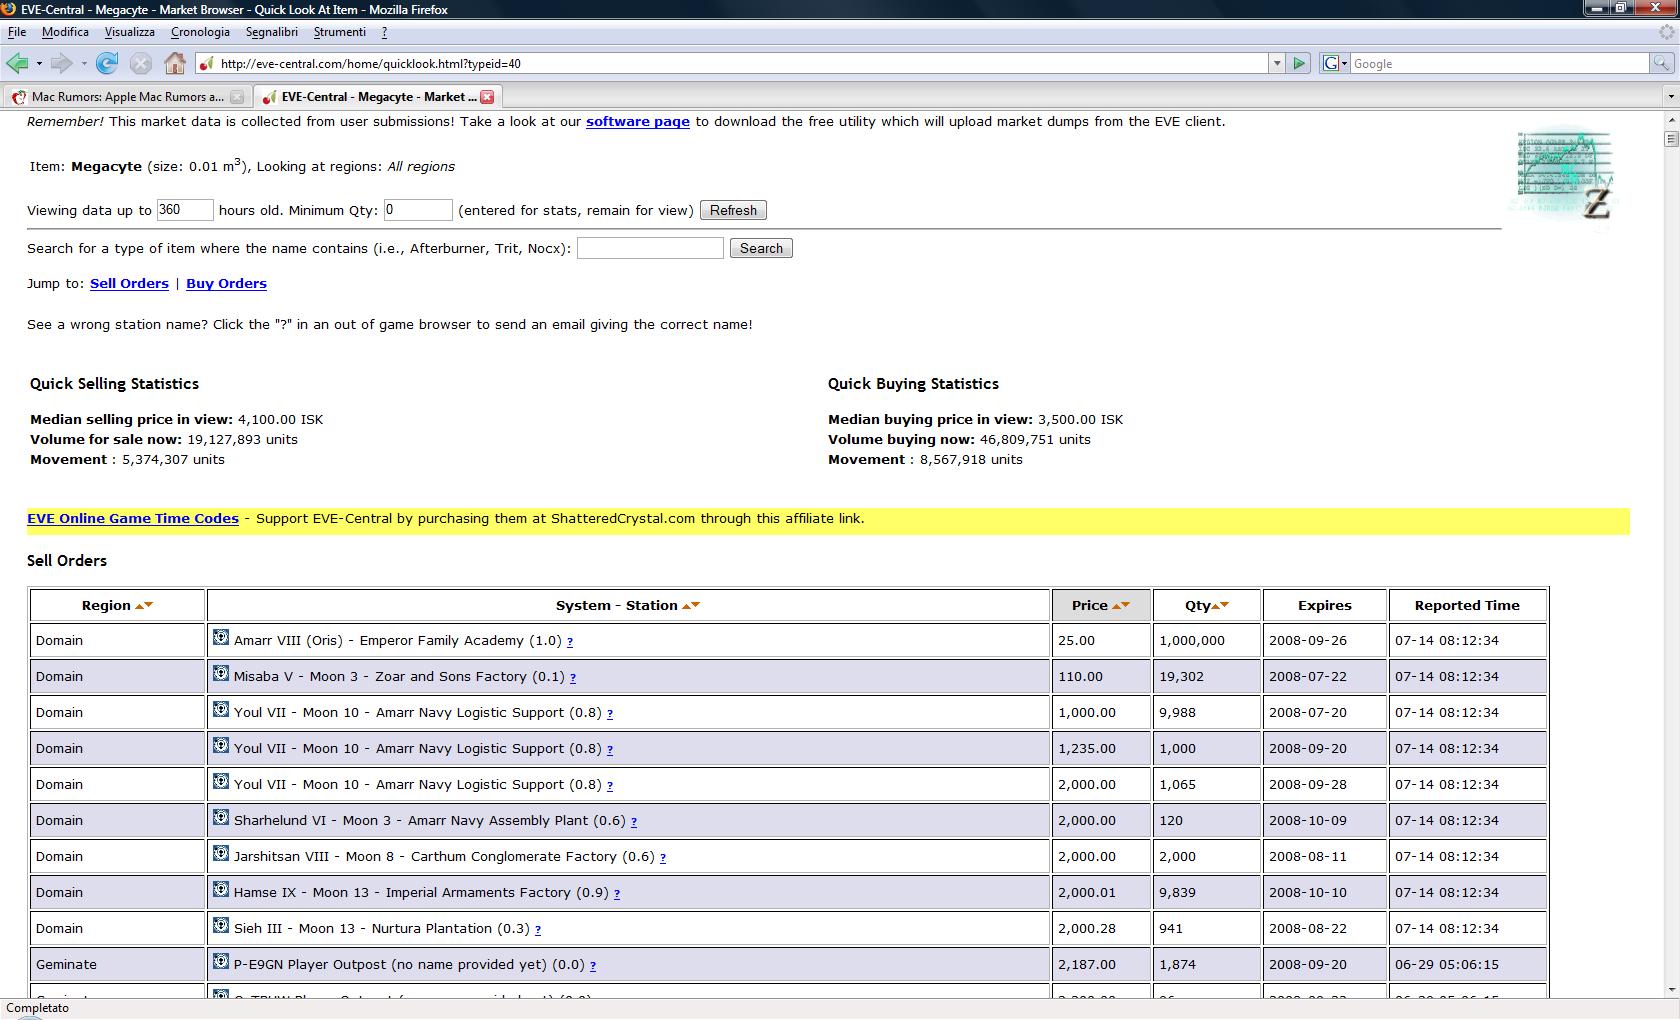Click the page scrollbar down arrow
The width and height of the screenshot is (1680, 1020).
1671,989
